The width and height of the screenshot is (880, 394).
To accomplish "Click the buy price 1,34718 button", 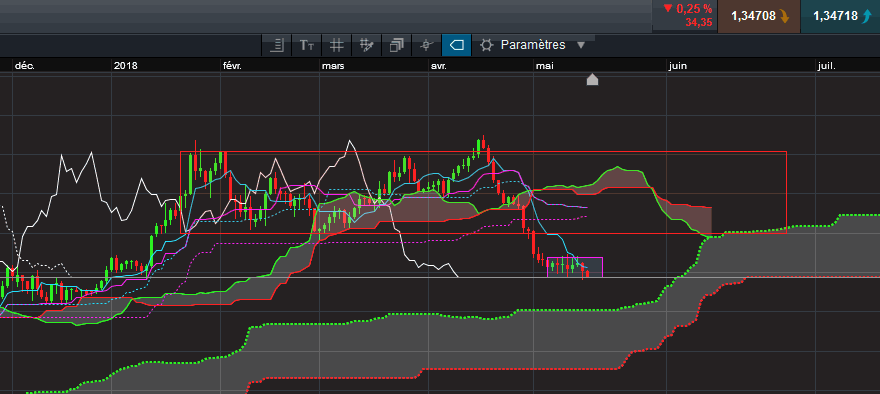I will coord(841,16).
